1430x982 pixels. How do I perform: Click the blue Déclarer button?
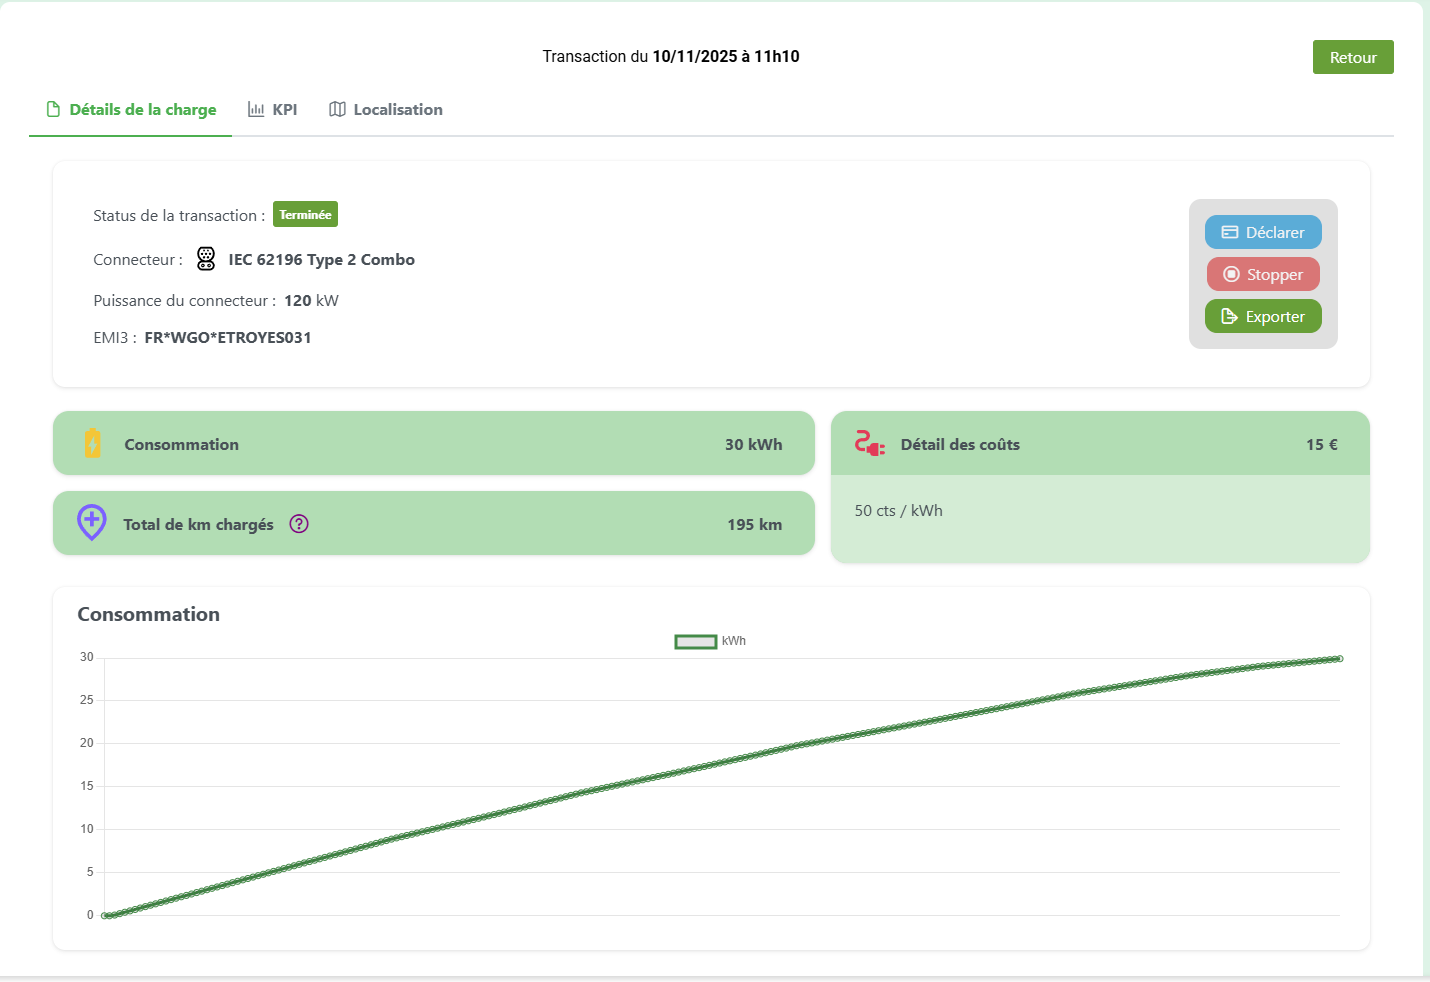[x=1263, y=232]
